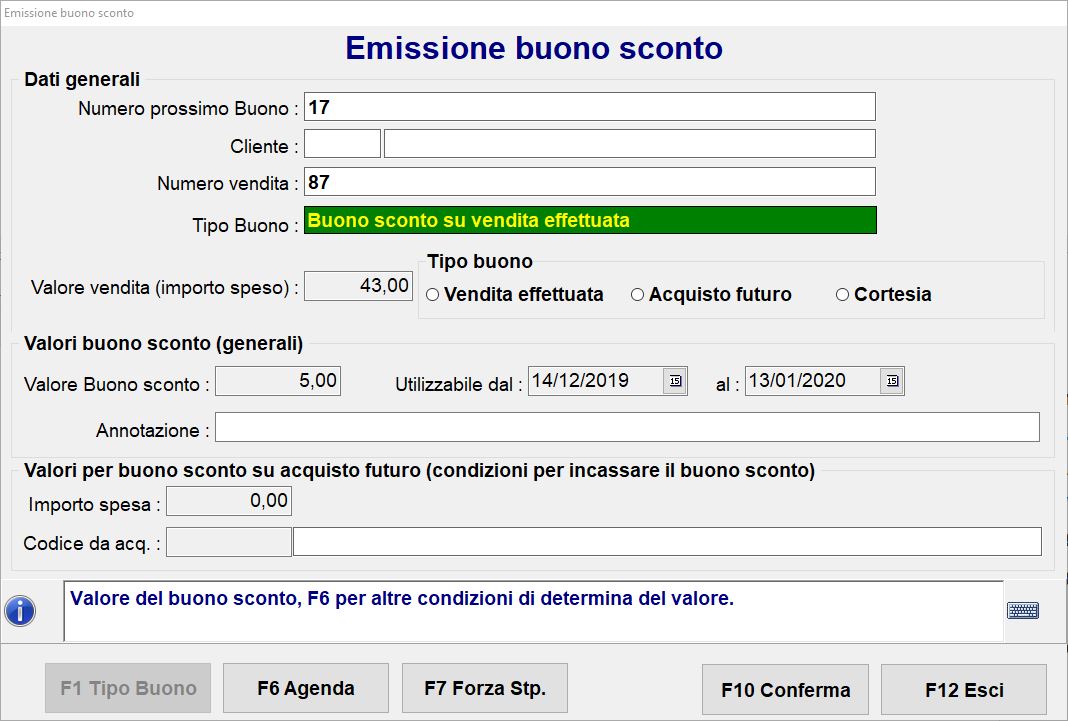Click the Numero prossimo Buono field
1068x721 pixels.
(589, 107)
